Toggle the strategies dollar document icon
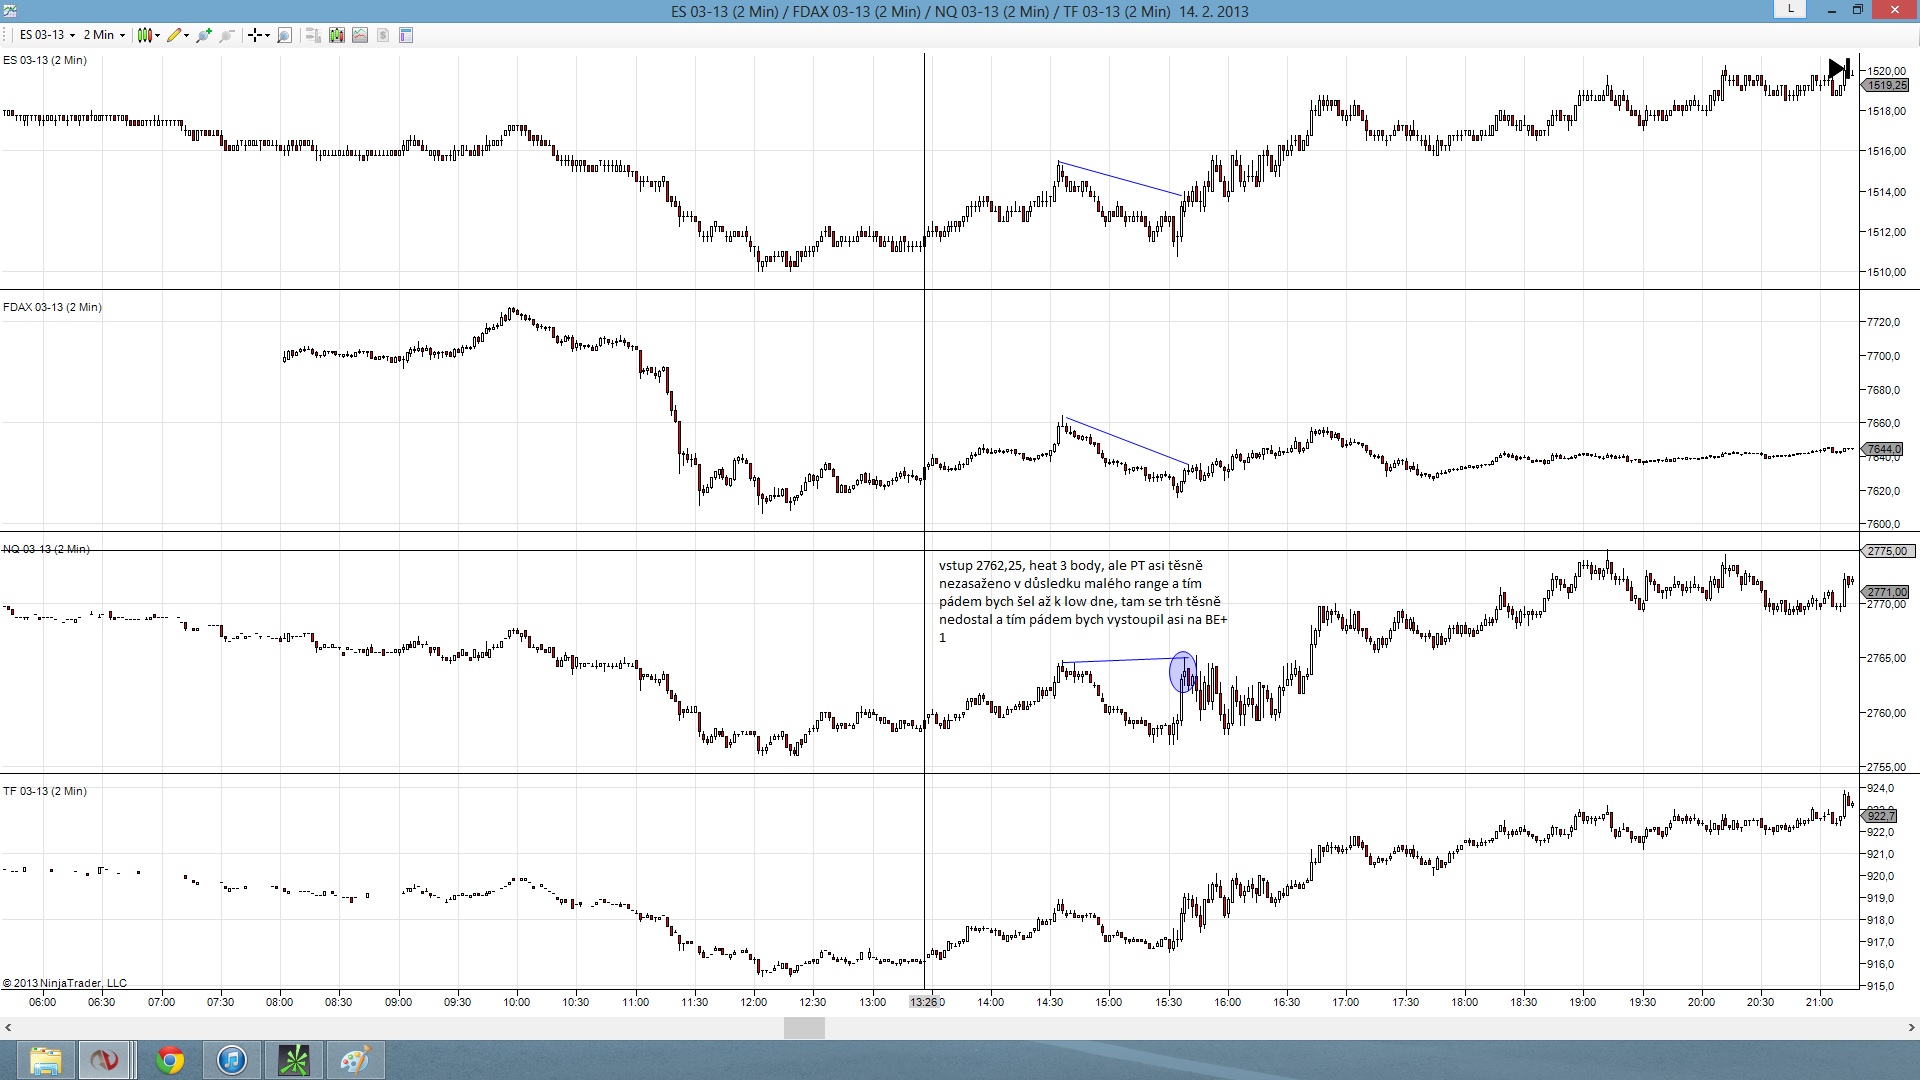 click(x=383, y=35)
